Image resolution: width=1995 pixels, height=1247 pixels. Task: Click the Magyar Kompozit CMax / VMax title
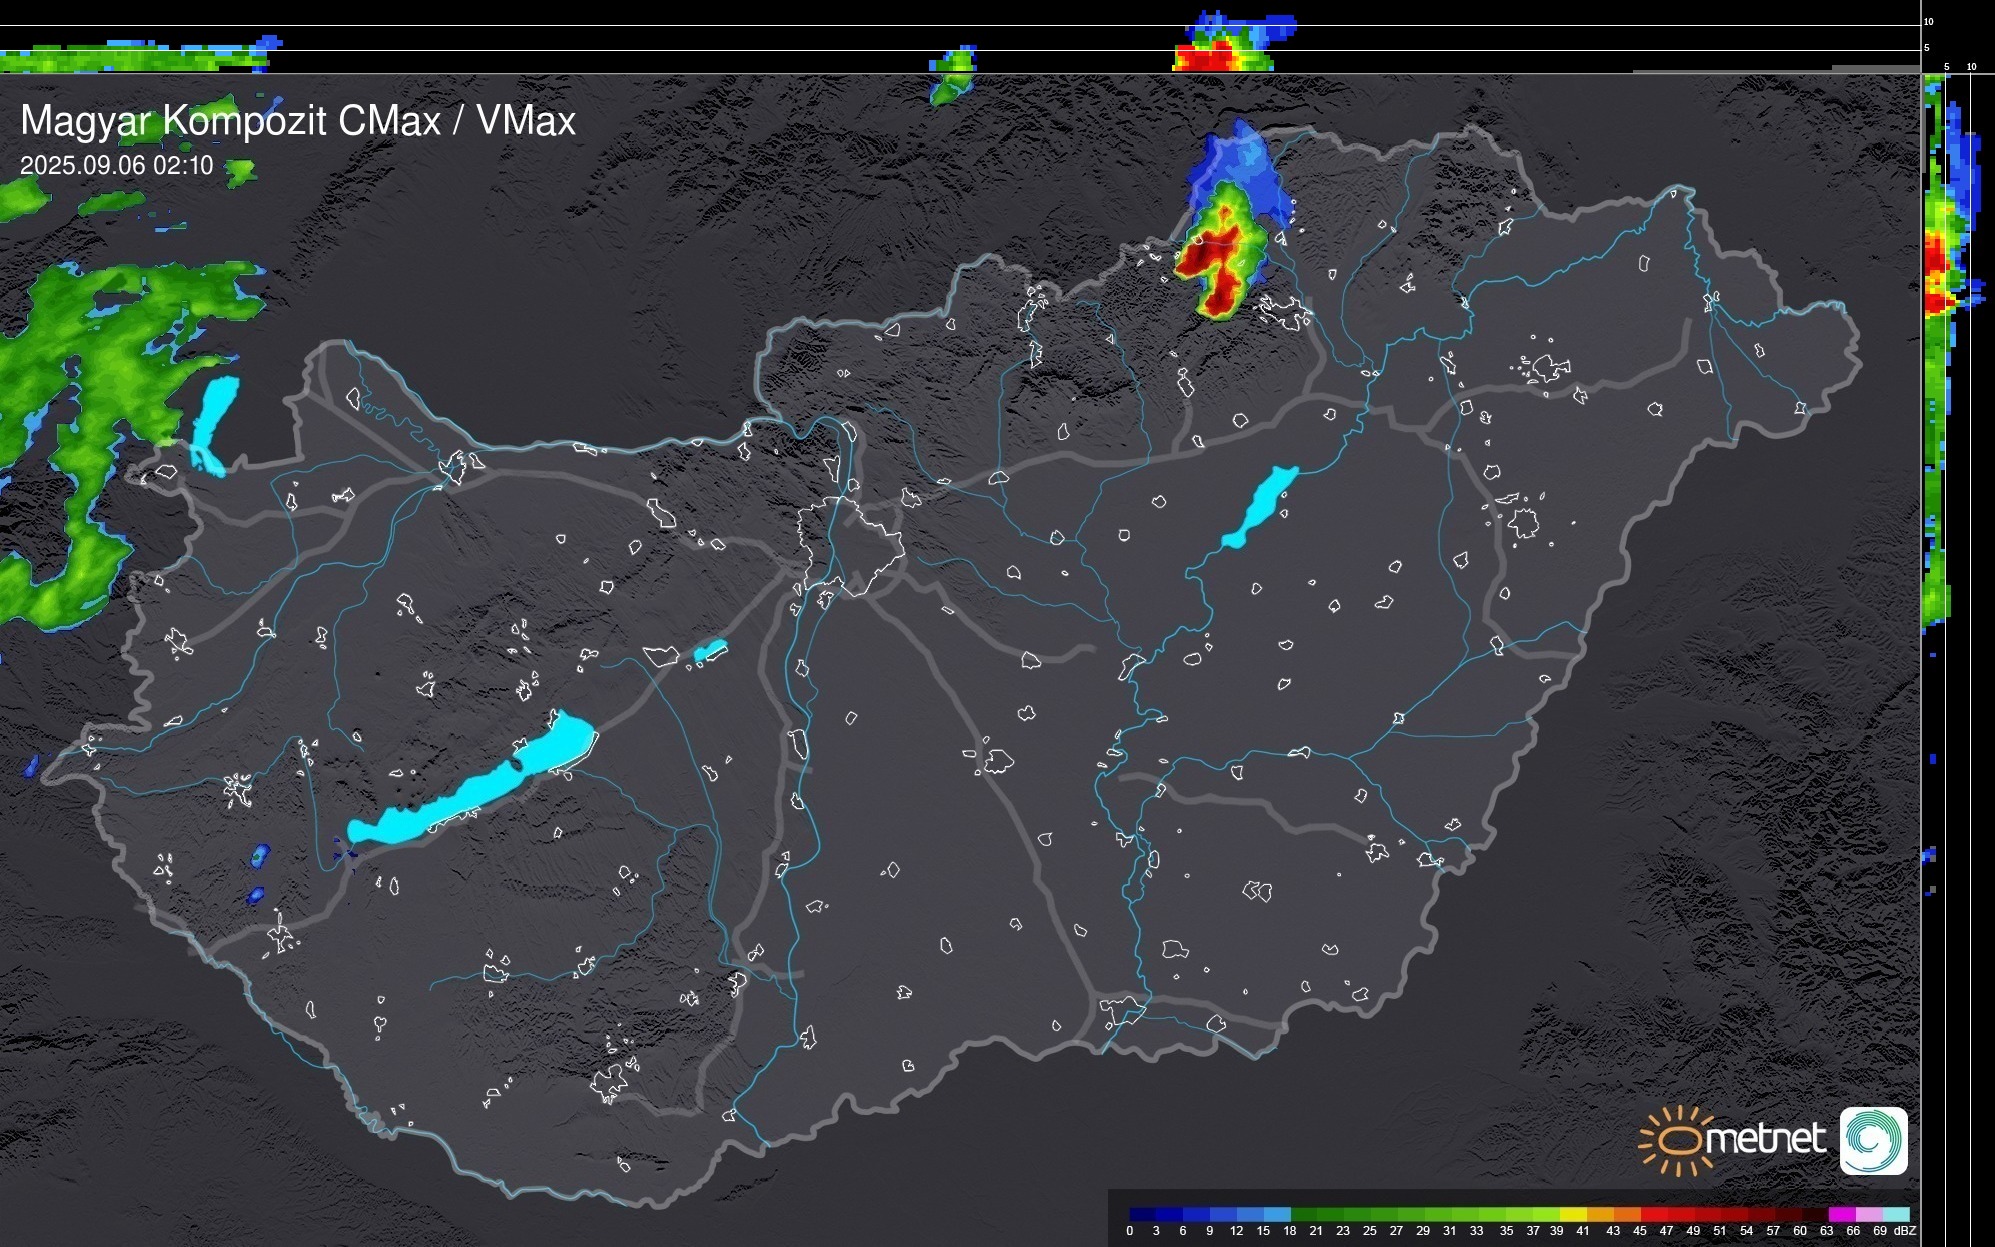click(x=298, y=121)
